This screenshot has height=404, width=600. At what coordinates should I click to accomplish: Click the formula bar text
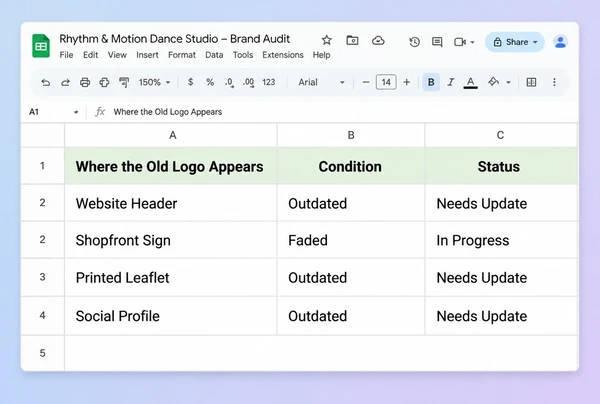168,112
